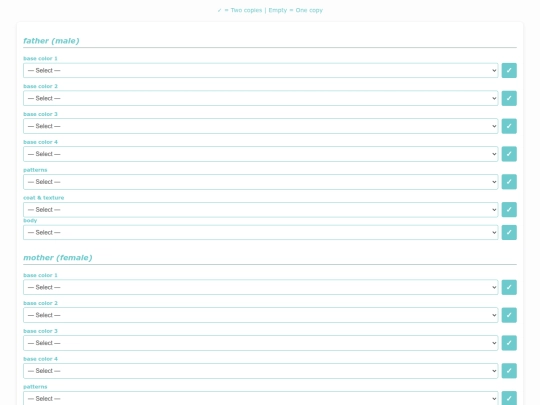Click the 'father (male)' section heading
Viewport: 540px width, 405px height.
click(x=51, y=41)
